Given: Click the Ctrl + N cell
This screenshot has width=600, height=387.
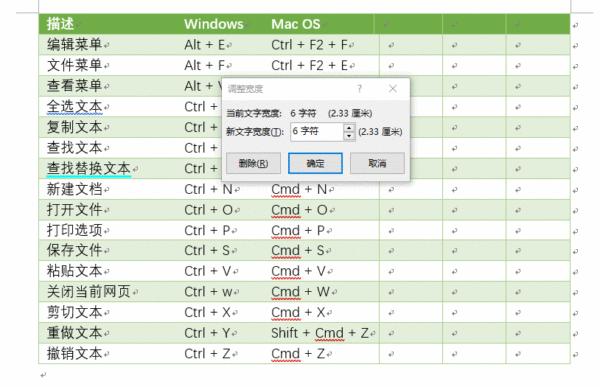Looking at the screenshot, I should (x=209, y=189).
